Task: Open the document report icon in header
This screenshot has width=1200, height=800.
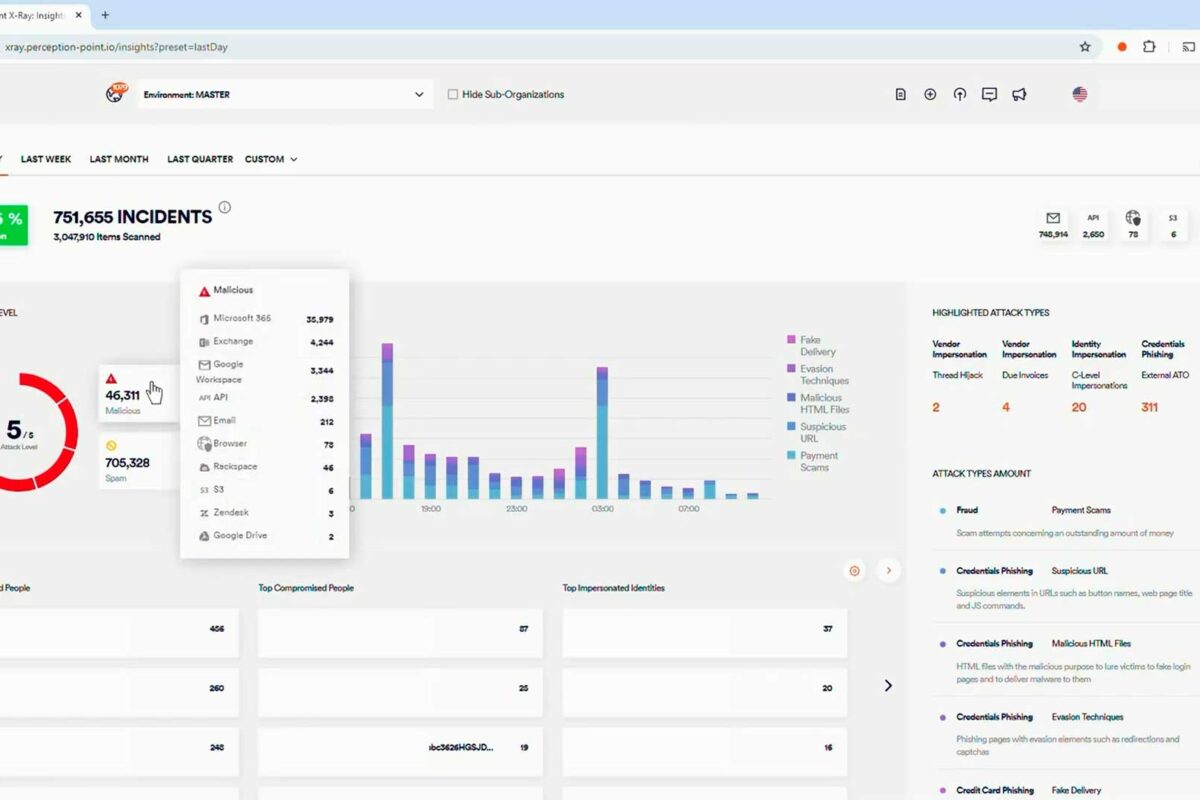Action: point(900,94)
